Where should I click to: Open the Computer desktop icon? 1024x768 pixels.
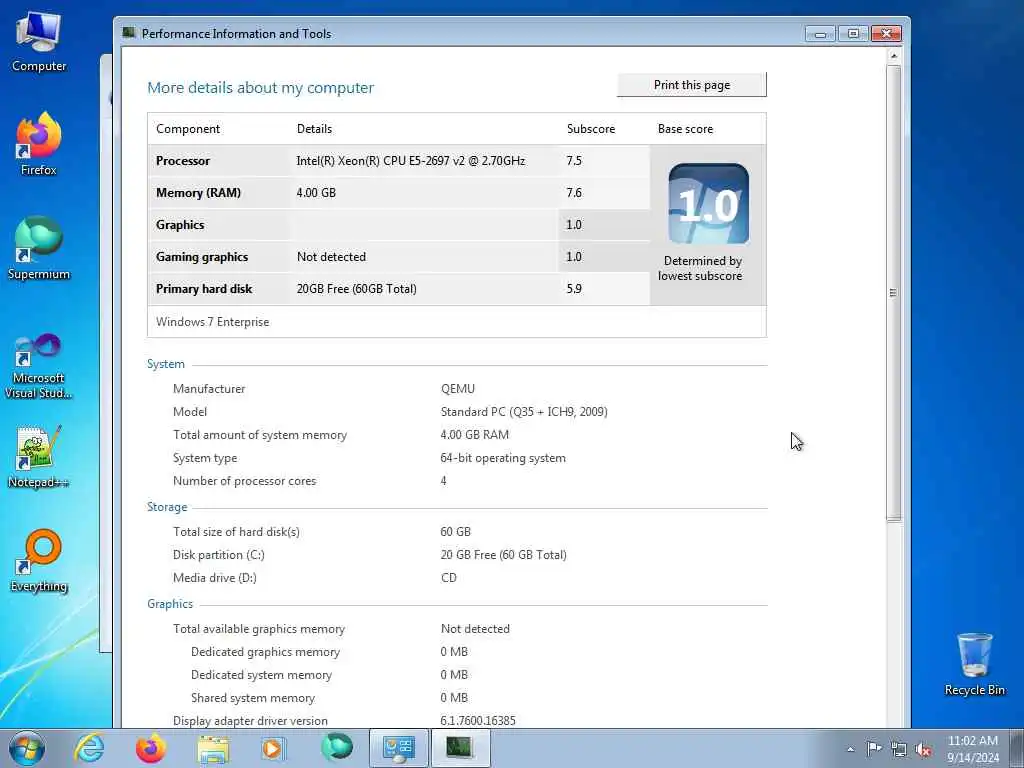coord(39,40)
